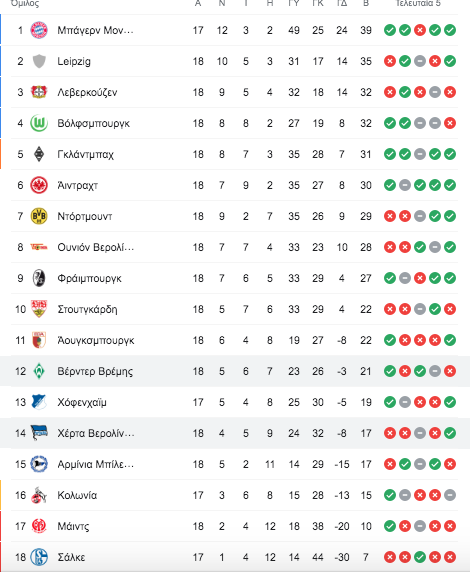
Task: Click Bayern's red loss indicator in last five
Action: (420, 30)
